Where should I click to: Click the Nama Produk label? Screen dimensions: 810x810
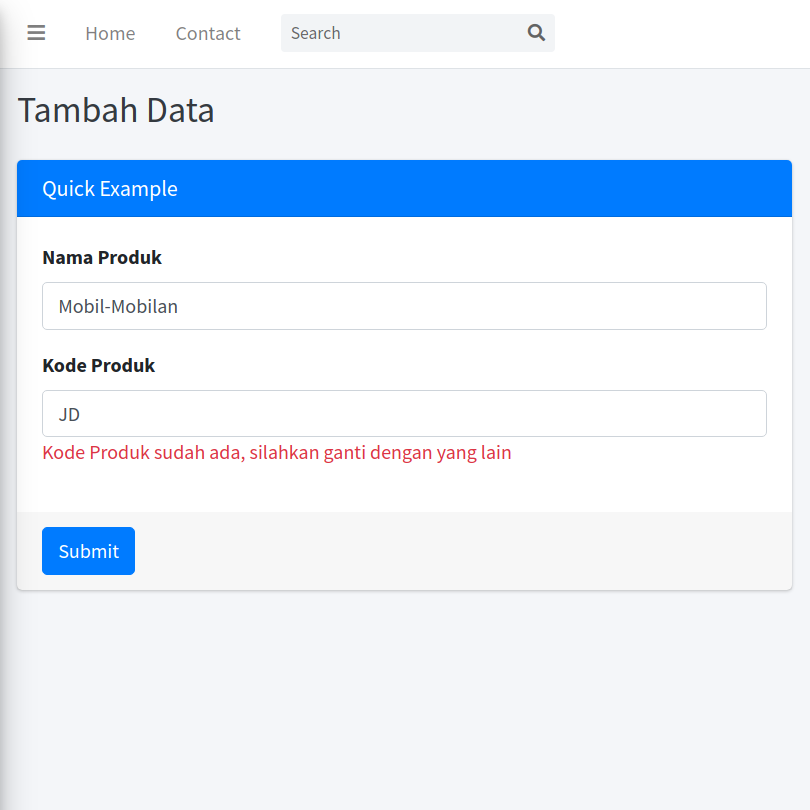(x=102, y=258)
